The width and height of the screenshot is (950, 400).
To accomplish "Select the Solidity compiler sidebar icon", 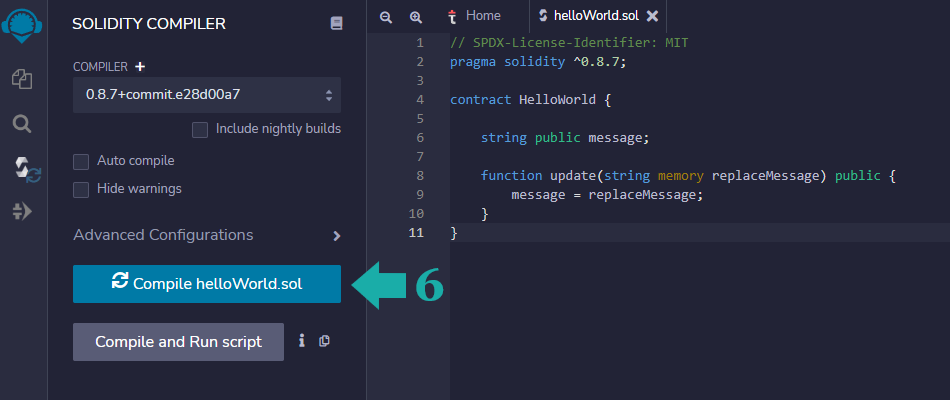I will [24, 168].
